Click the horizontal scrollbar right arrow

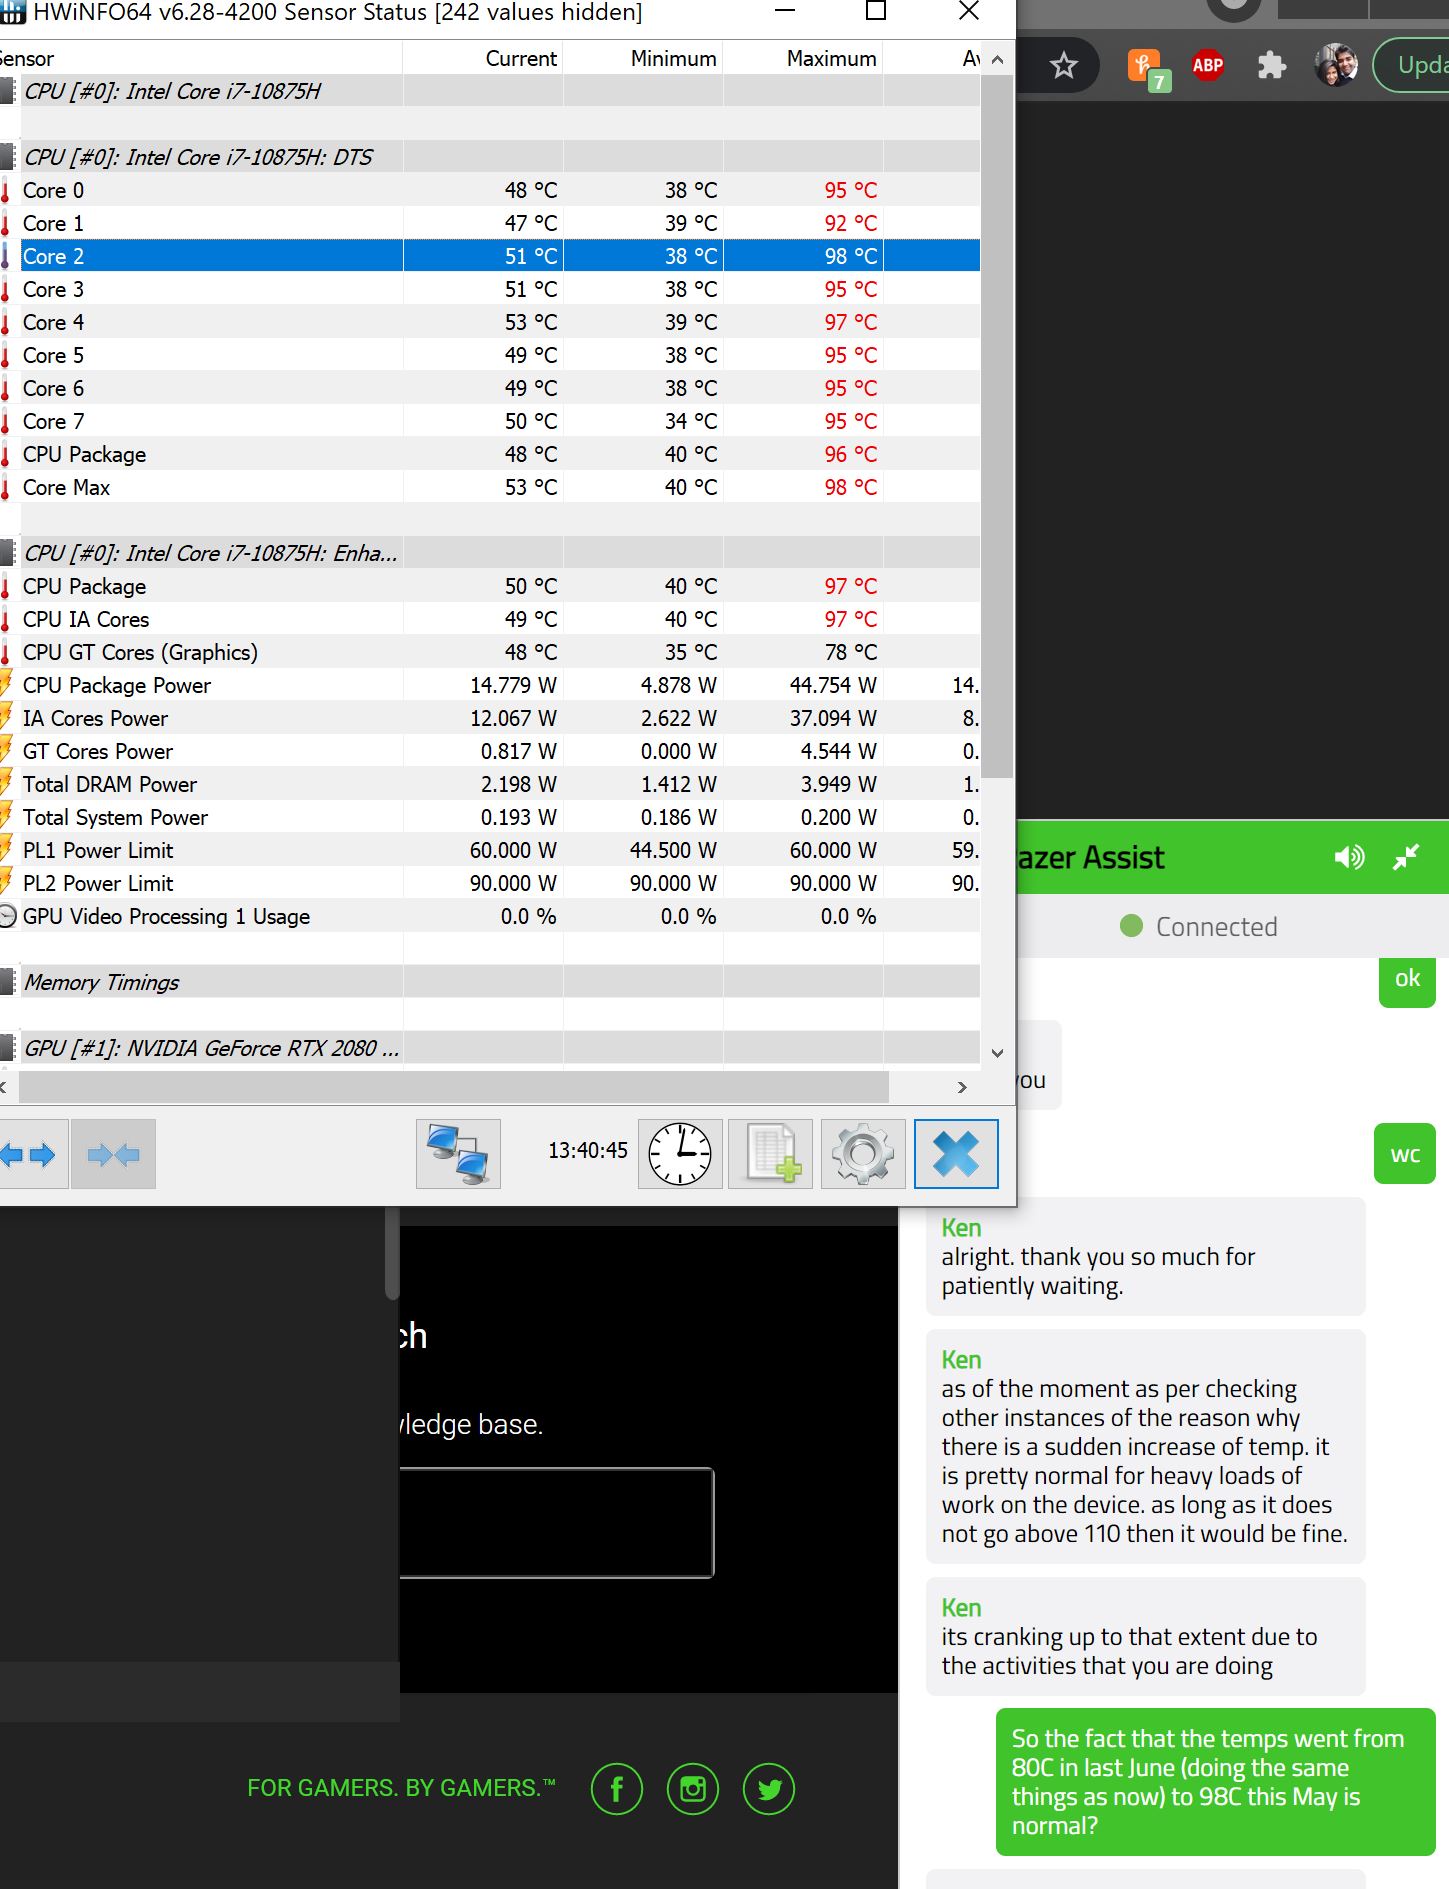(962, 1087)
